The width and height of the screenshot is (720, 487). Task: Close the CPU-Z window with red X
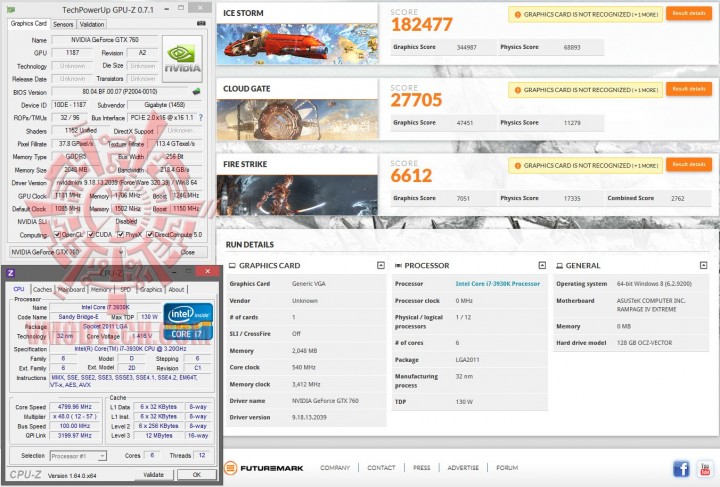coord(207,271)
